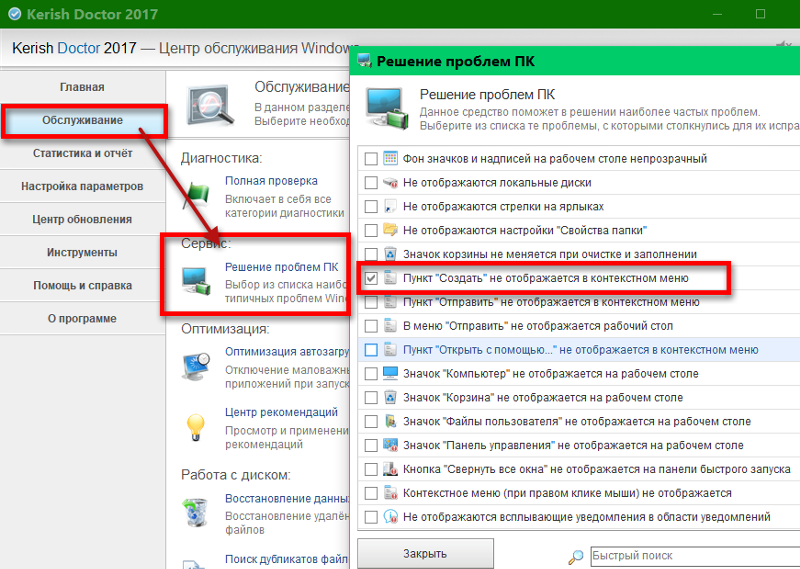Check 'Значок "Компьютер" не отображается' box
Screen dimensions: 800x569
coord(371,374)
